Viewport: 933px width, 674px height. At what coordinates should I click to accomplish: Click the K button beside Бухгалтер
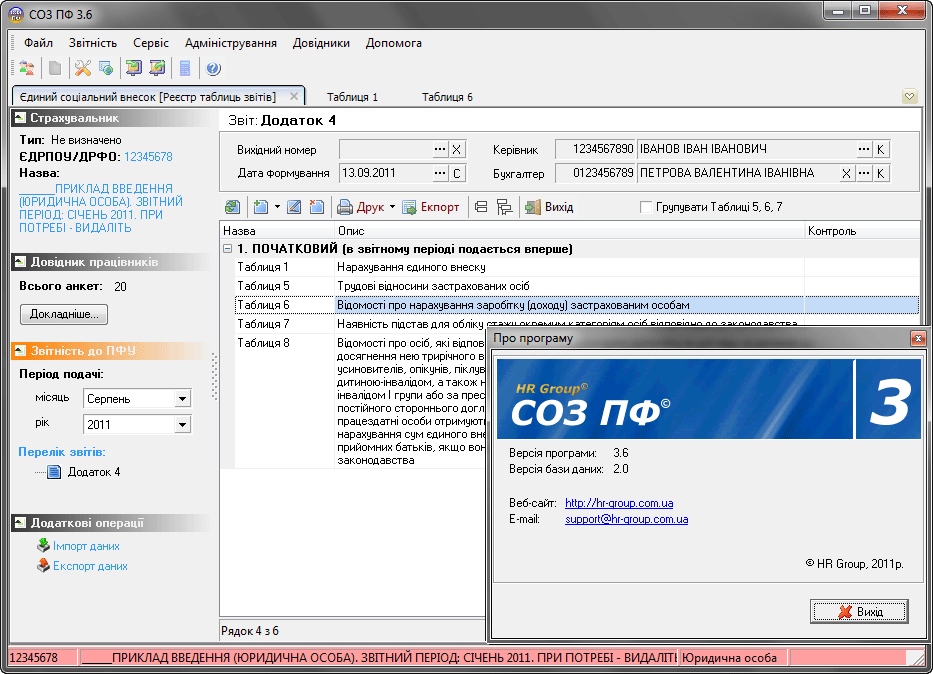pyautogui.click(x=881, y=173)
